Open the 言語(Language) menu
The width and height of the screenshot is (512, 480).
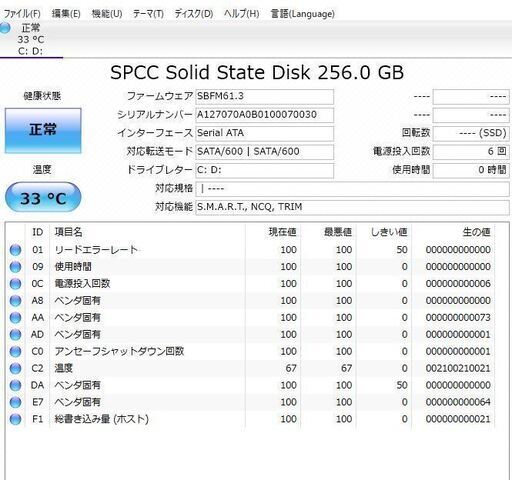(x=303, y=14)
